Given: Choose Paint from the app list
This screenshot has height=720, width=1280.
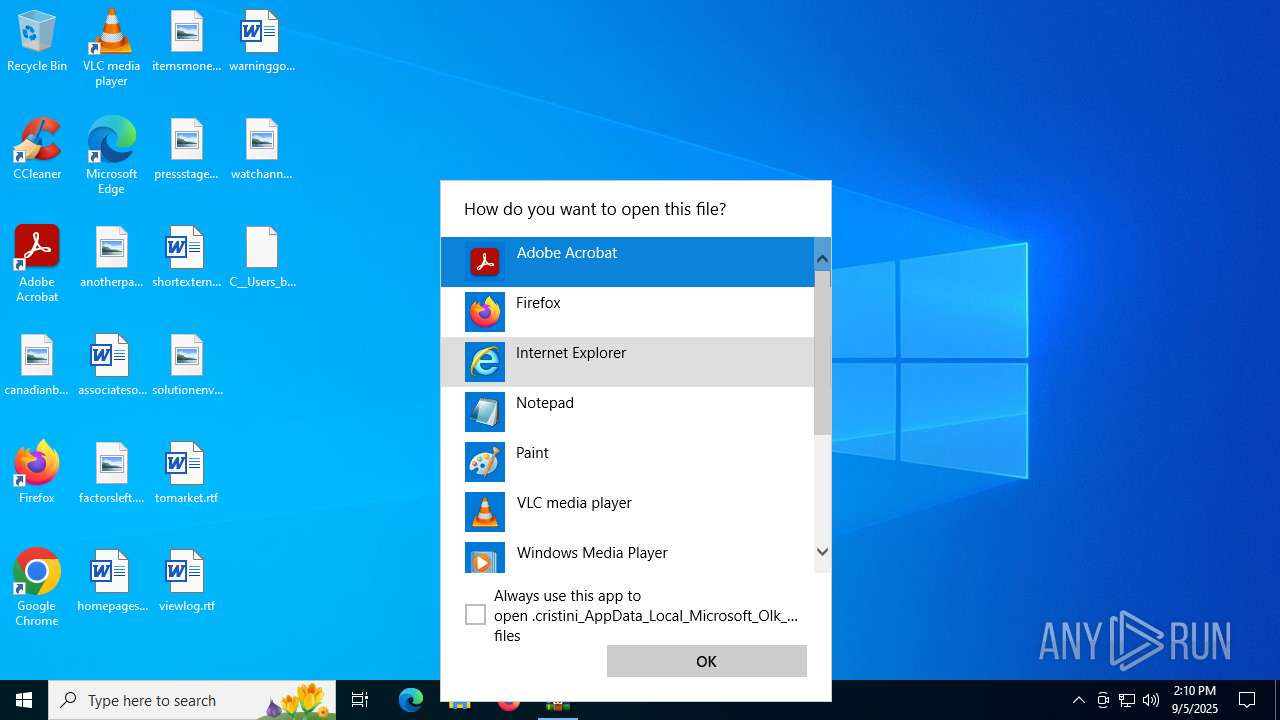Looking at the screenshot, I should coord(628,462).
